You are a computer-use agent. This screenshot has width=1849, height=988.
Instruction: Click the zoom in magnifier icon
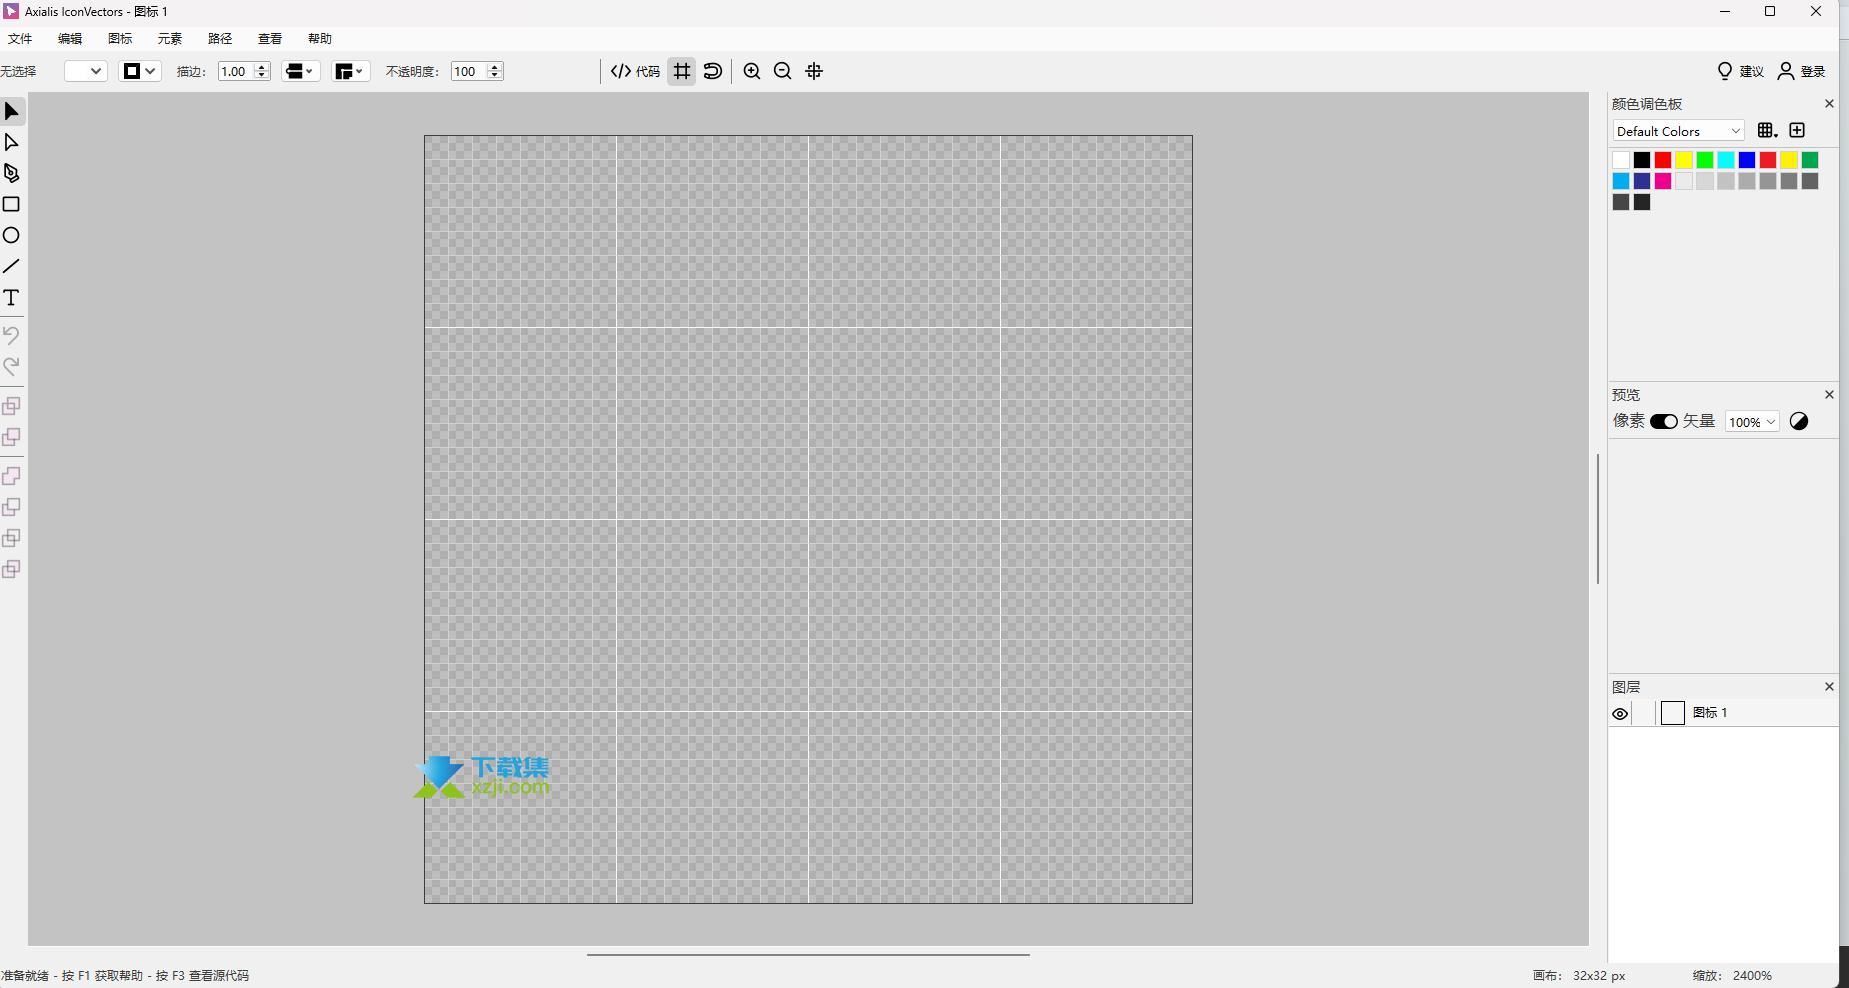[752, 71]
